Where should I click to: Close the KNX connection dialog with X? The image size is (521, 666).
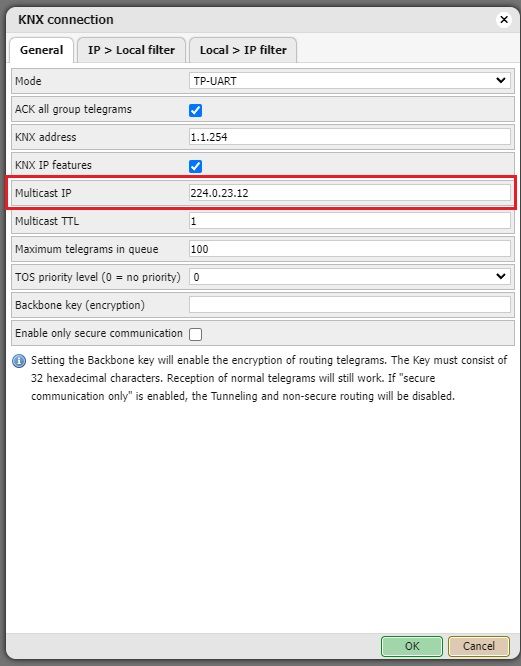coord(504,20)
